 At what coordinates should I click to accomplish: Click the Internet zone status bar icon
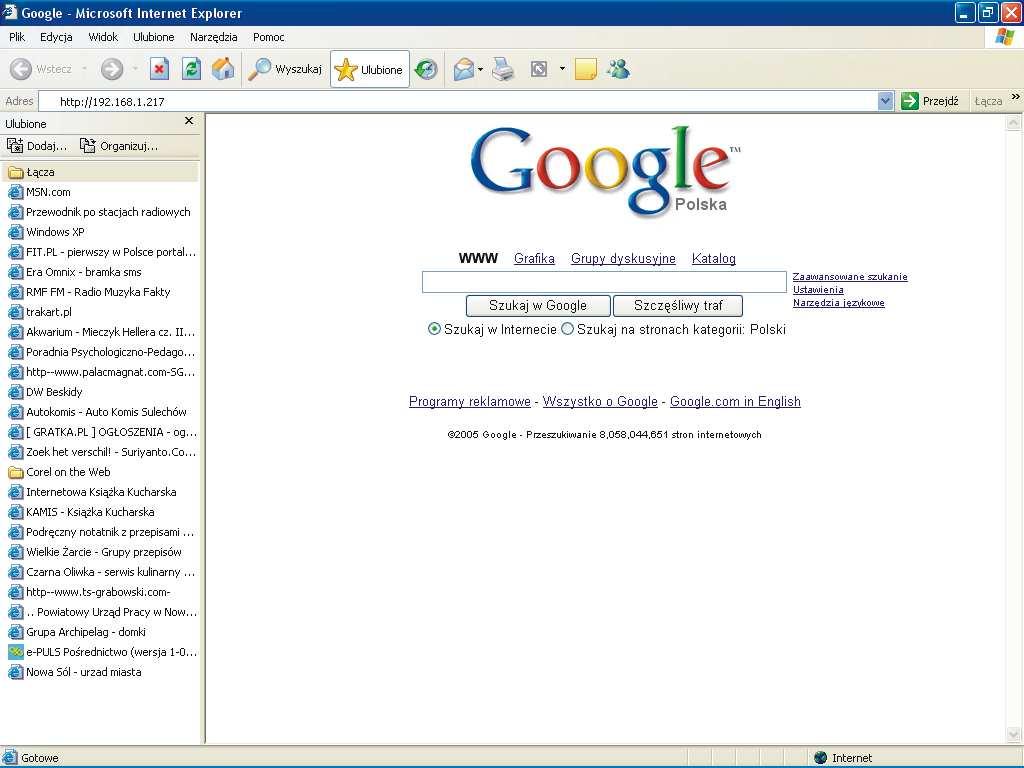tap(821, 758)
